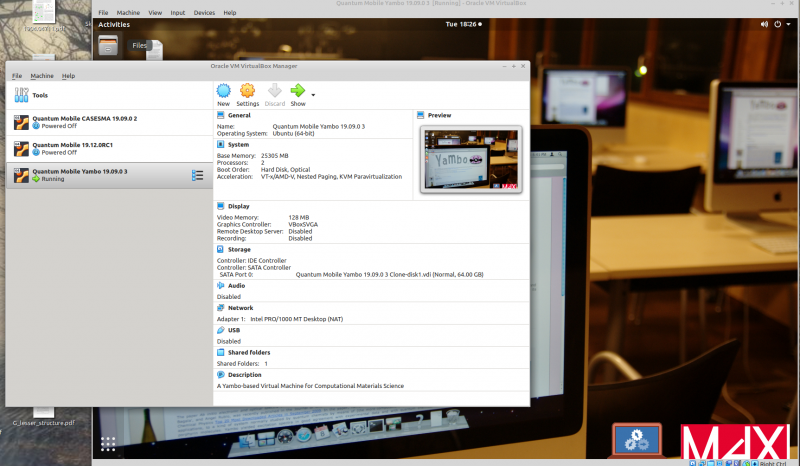Click Intel PRO/1000 MT Desktop (NAT) adapter text
The height and width of the screenshot is (466, 800).
tap(296, 318)
